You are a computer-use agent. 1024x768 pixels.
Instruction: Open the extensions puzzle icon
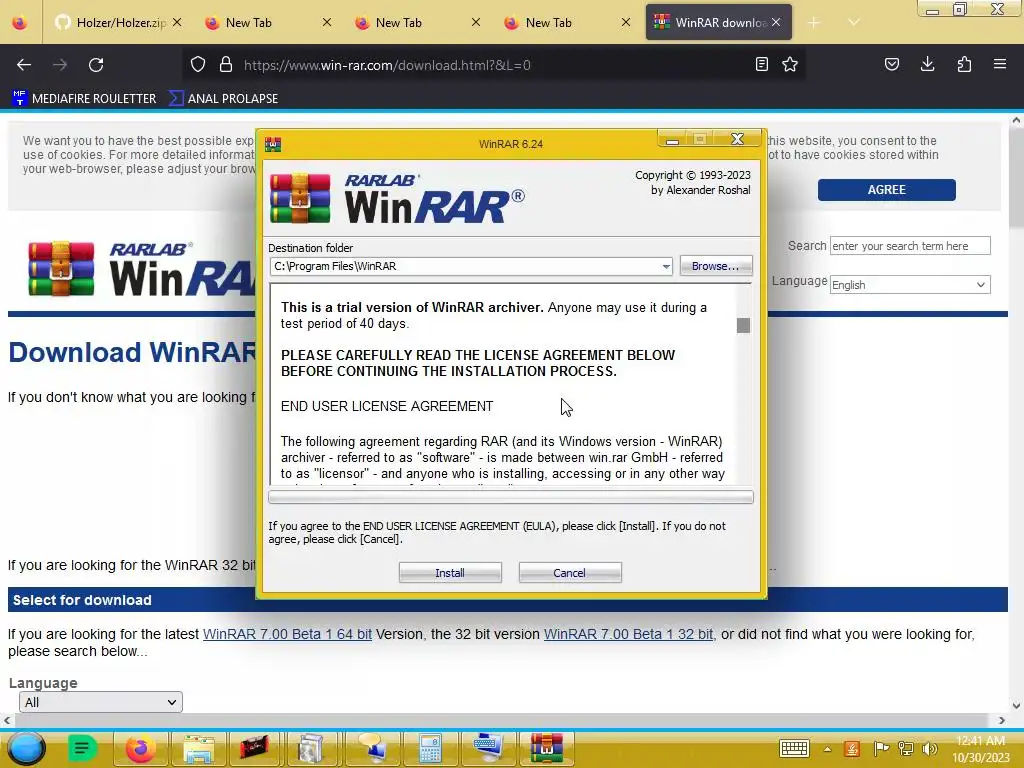tap(964, 65)
